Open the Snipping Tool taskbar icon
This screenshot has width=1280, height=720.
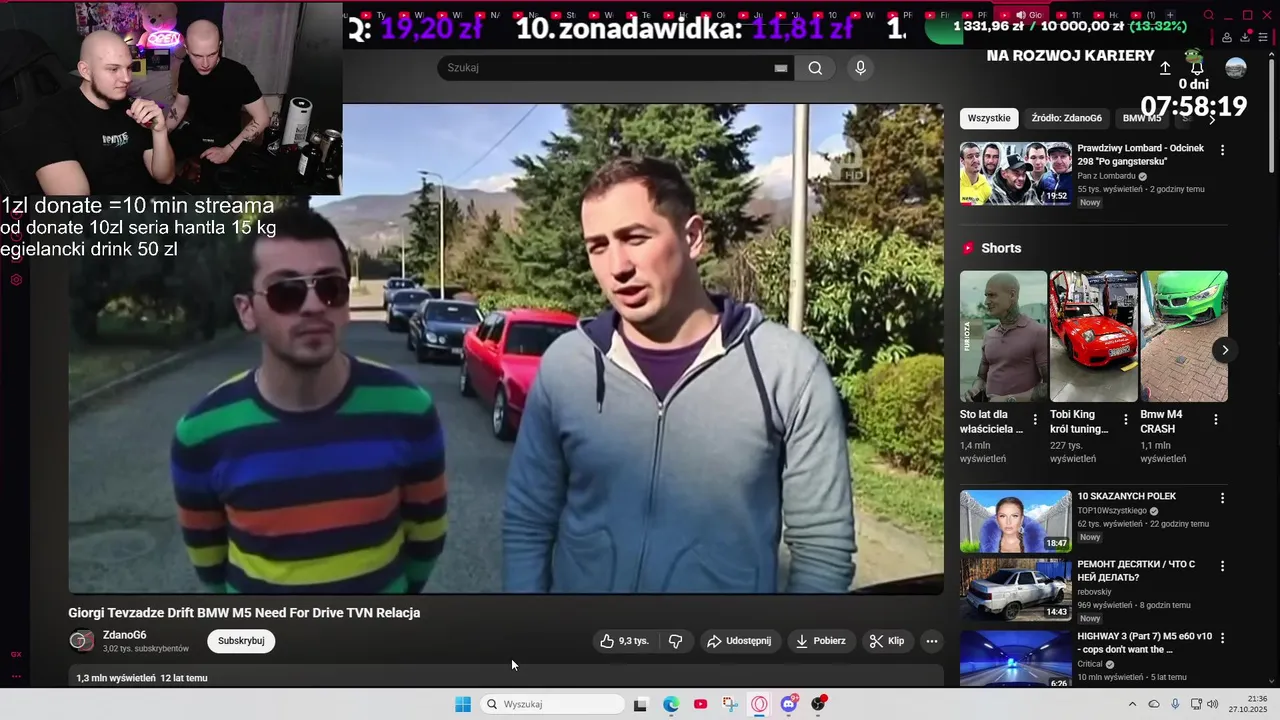730,704
